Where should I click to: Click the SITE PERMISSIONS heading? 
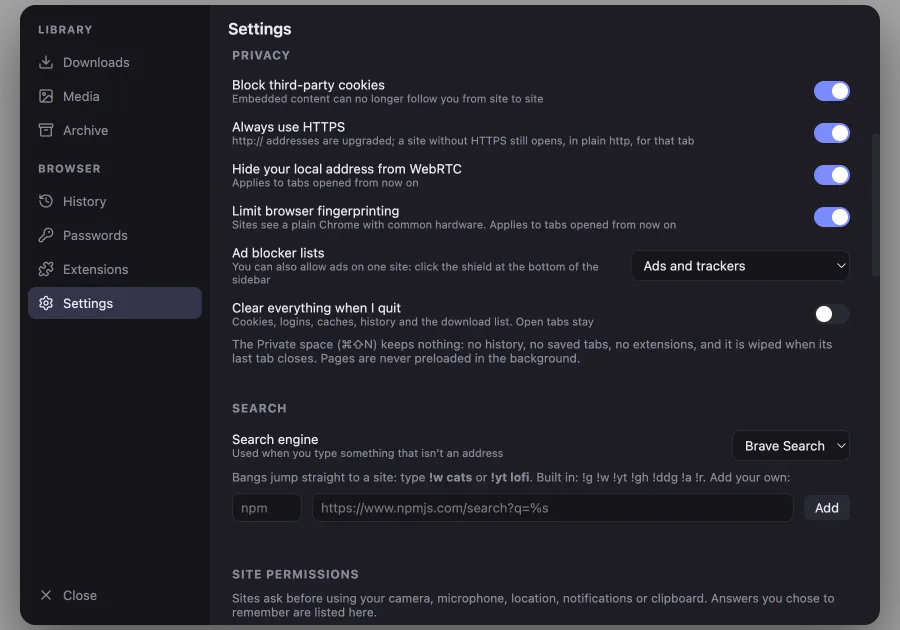tap(296, 574)
